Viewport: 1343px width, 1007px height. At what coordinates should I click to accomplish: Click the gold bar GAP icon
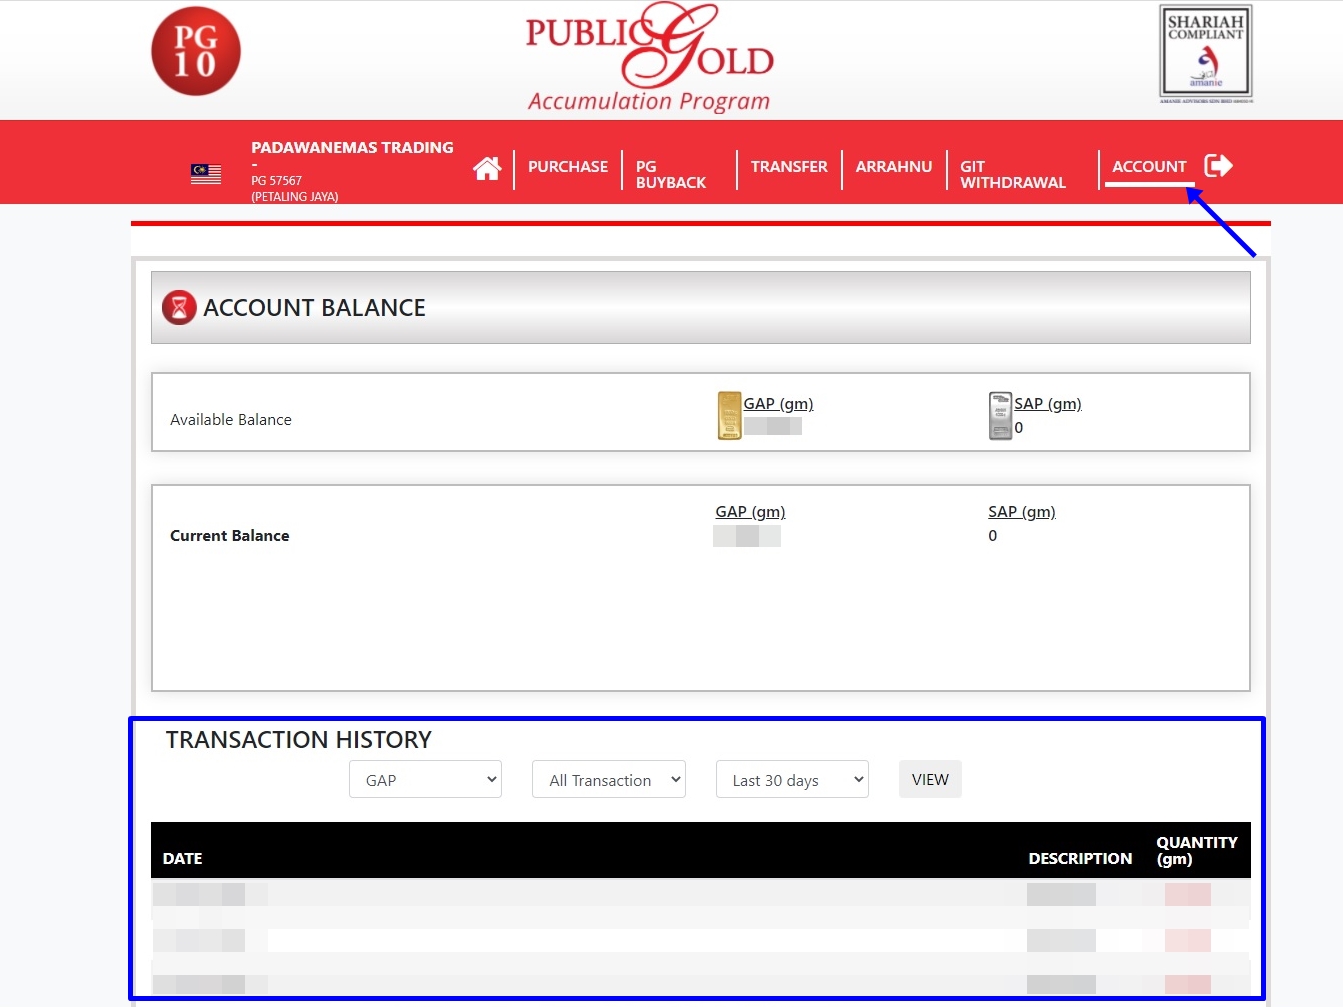pyautogui.click(x=729, y=415)
